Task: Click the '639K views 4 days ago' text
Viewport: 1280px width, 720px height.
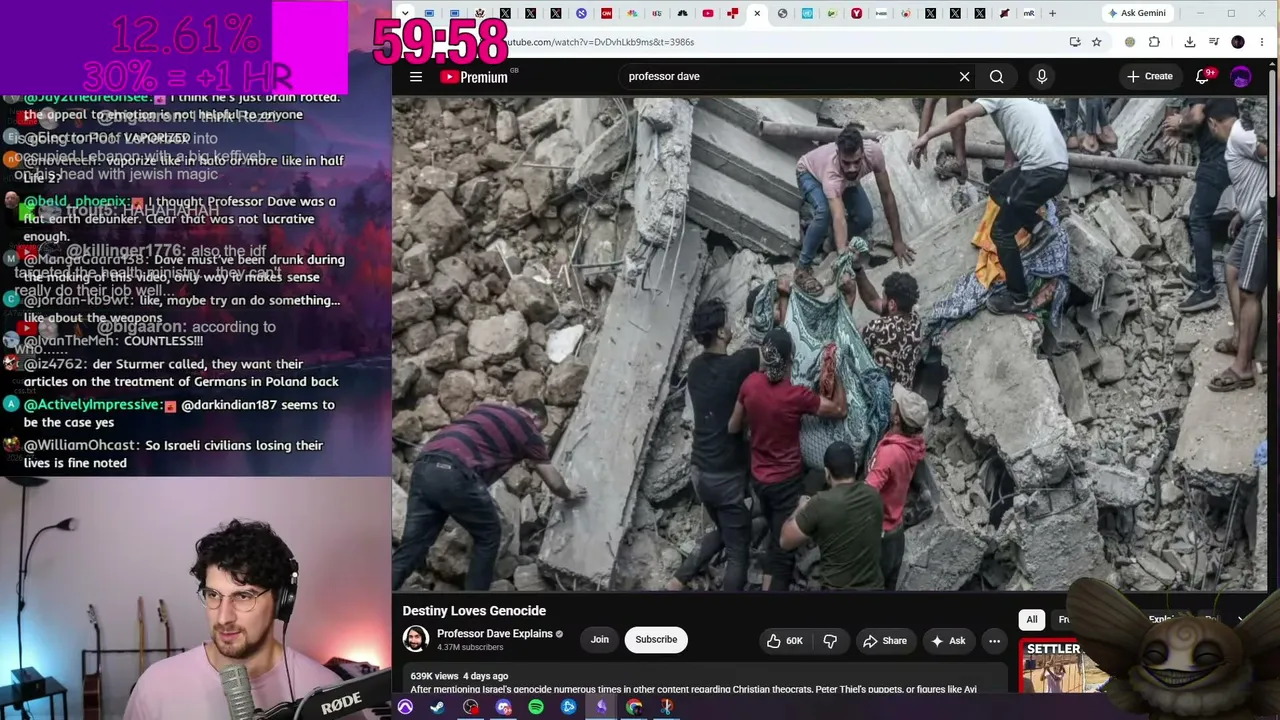Action: pyautogui.click(x=459, y=676)
